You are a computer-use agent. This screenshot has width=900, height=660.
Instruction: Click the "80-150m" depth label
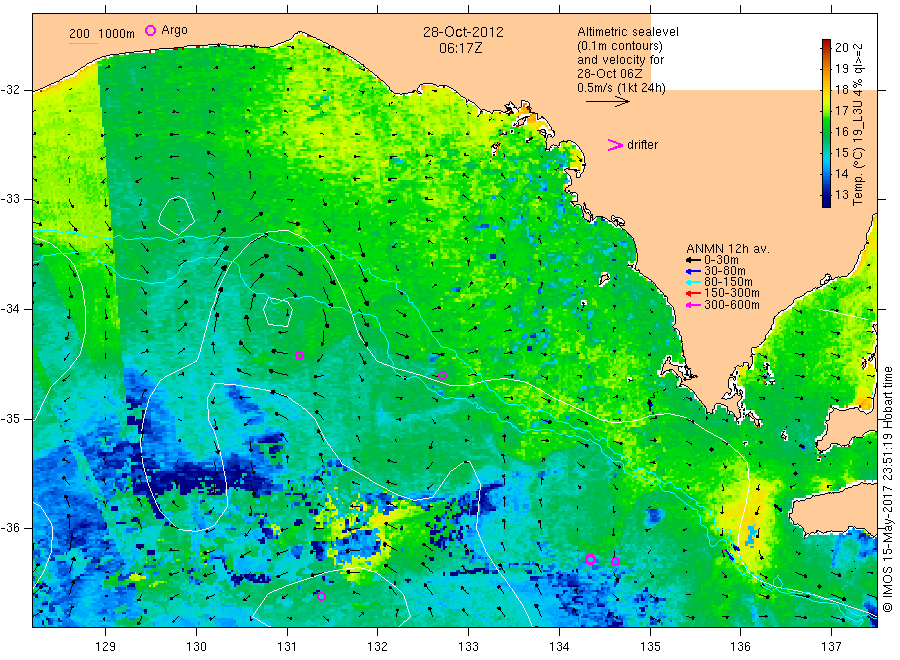pos(728,282)
